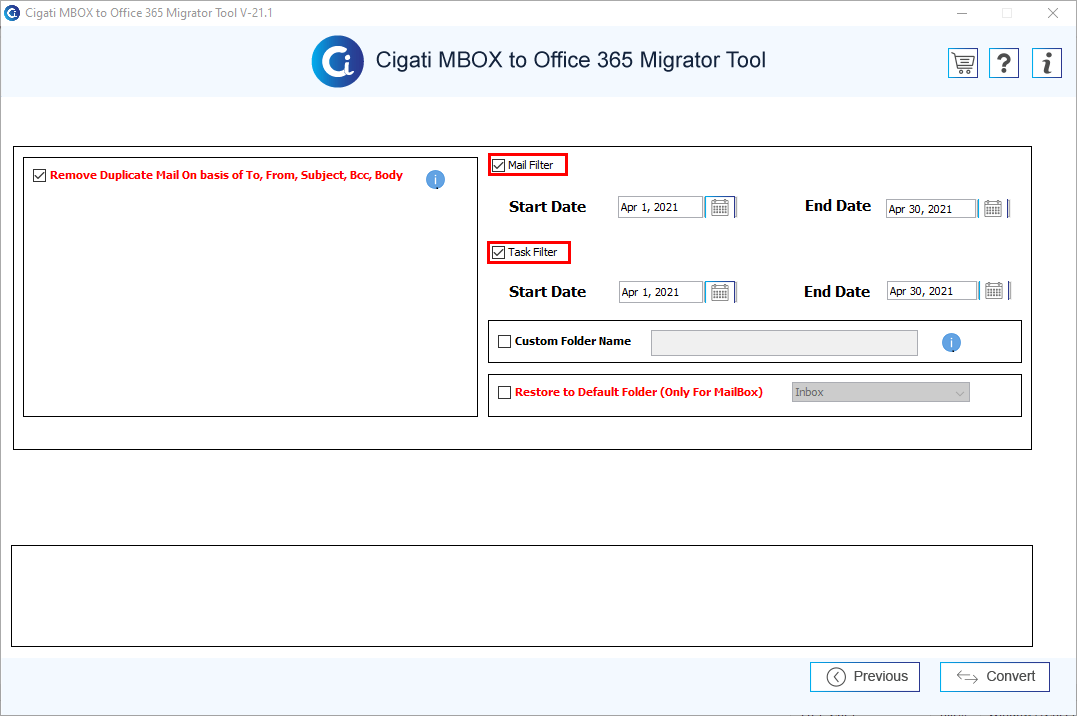Click Task Filter End Date field Apr 30, 2021

tap(932, 291)
